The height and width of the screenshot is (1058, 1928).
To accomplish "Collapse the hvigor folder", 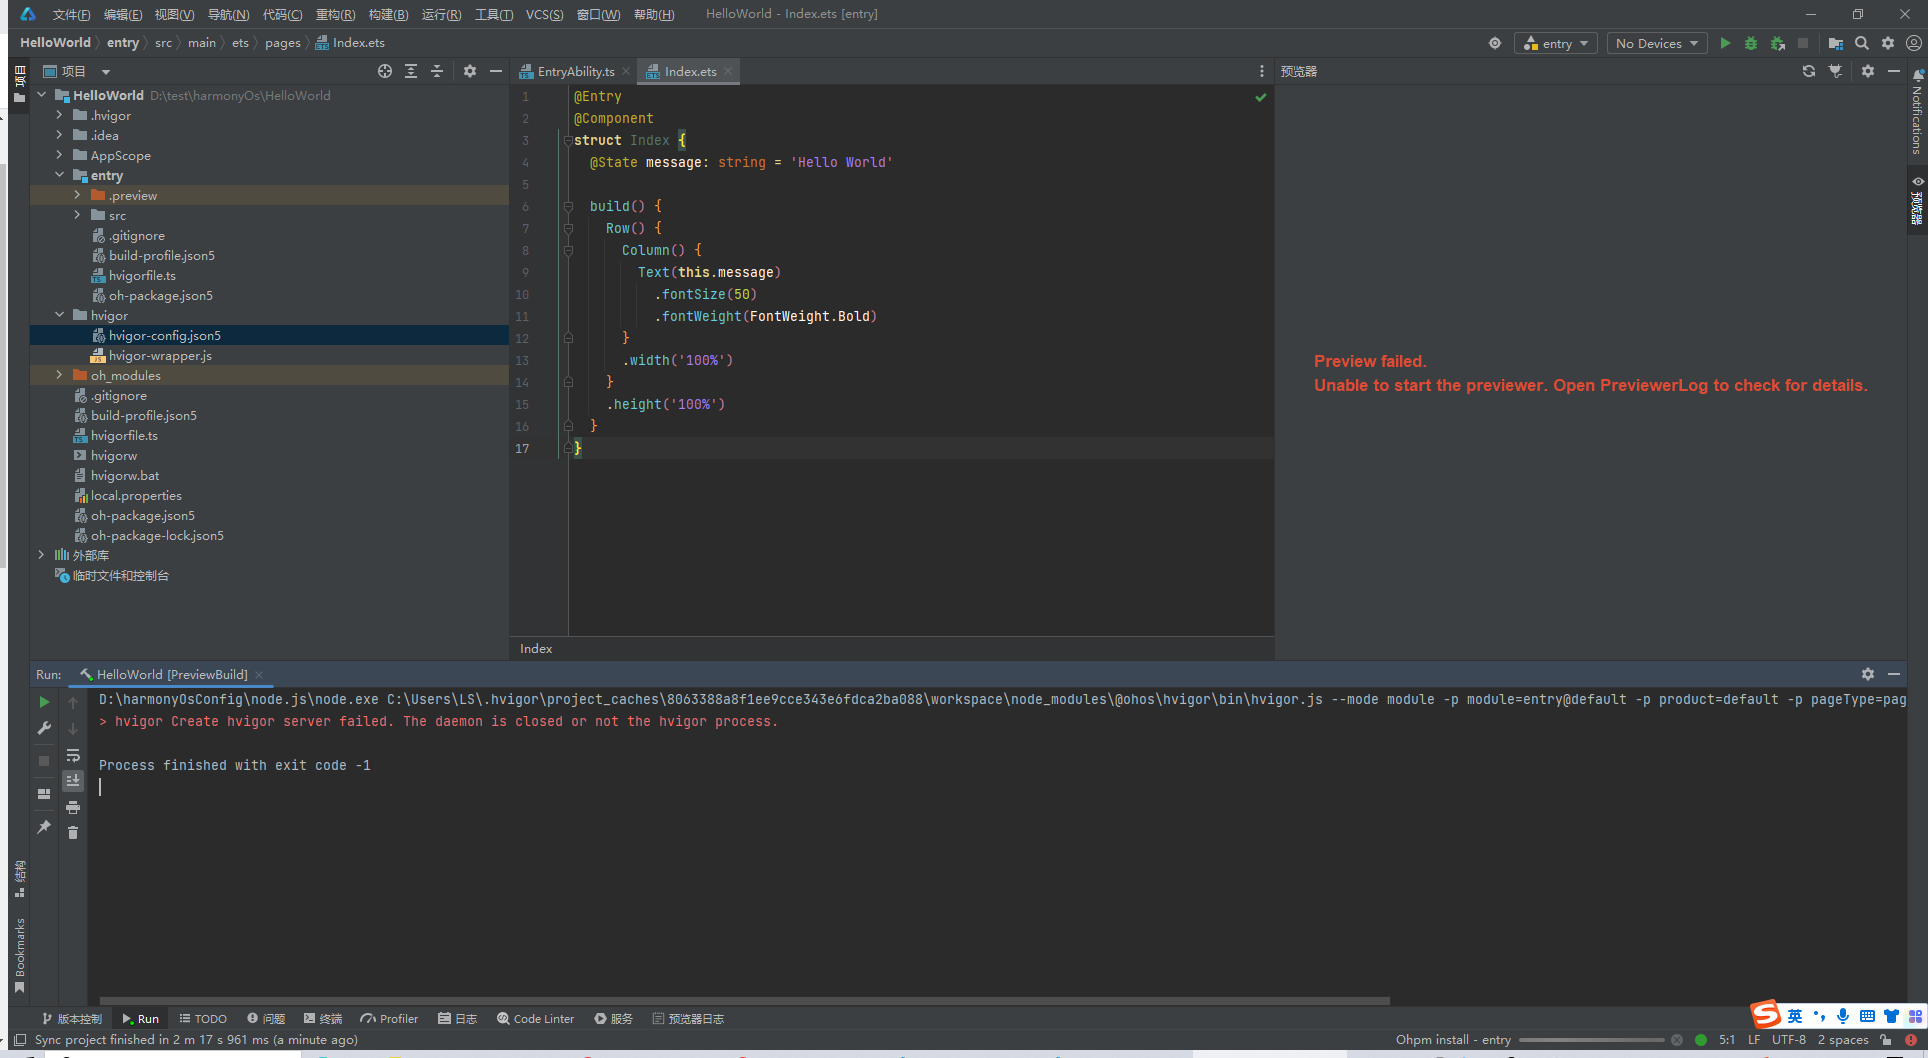I will click(60, 315).
